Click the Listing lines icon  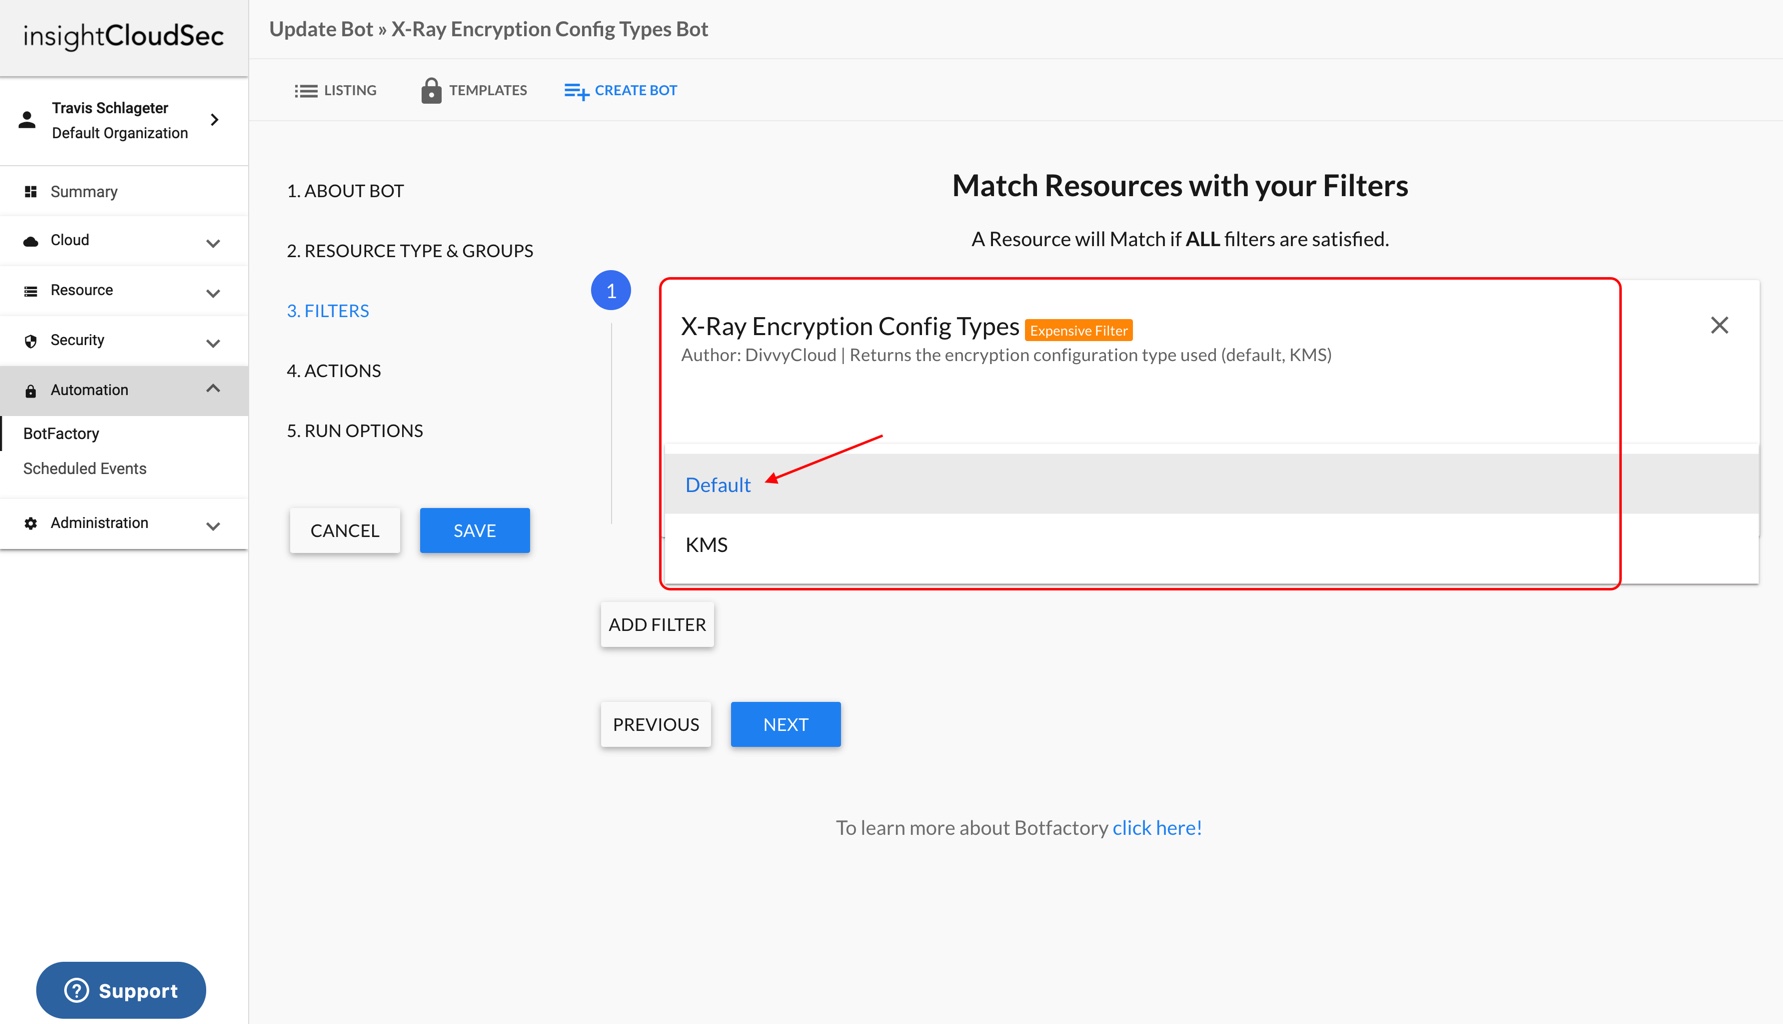pos(306,91)
